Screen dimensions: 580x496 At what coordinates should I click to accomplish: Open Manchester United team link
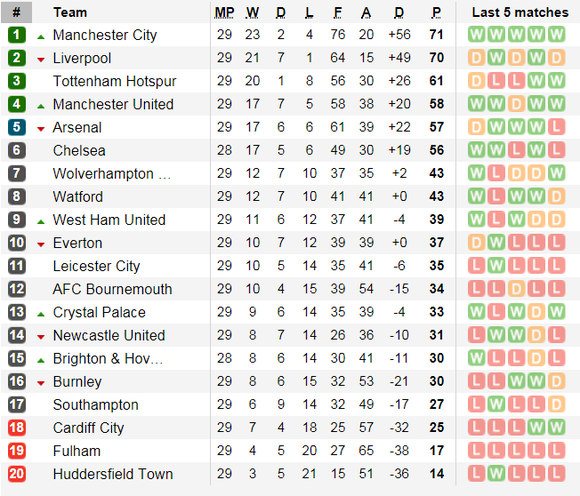(113, 104)
